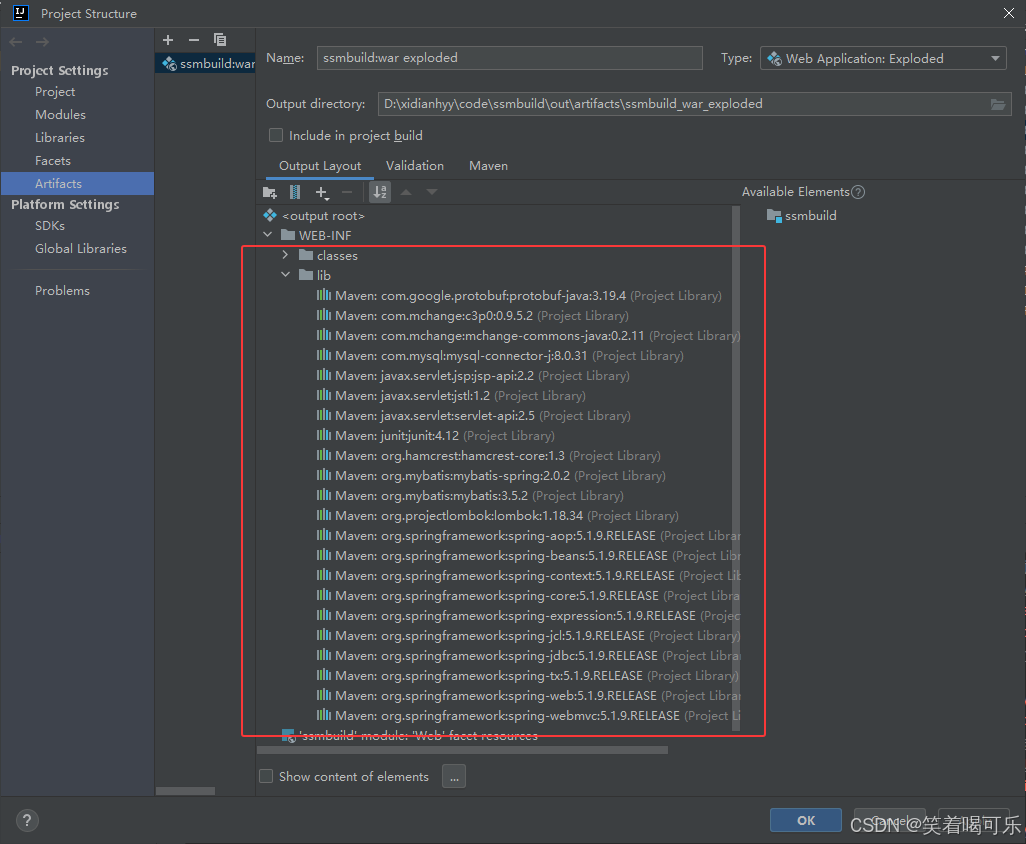Viewport: 1026px width, 844px height.
Task: Click the Add Copy Of plus icon
Action: point(322,192)
